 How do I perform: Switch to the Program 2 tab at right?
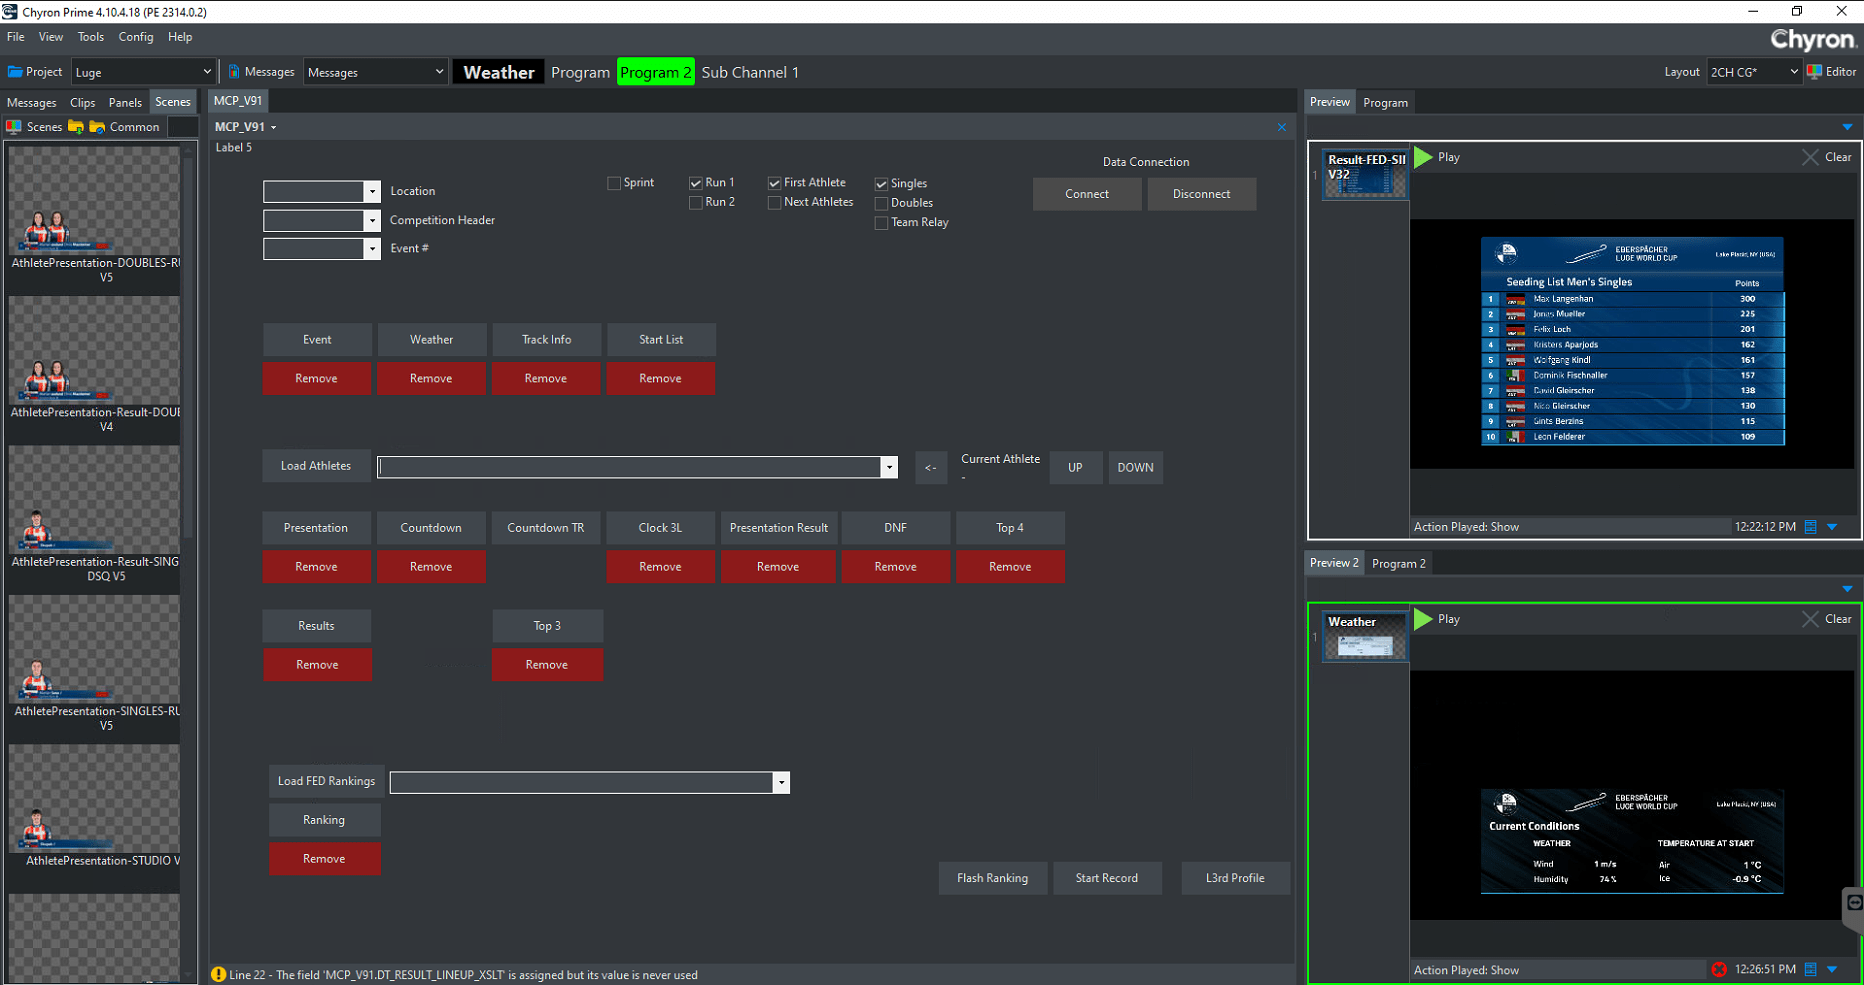pyautogui.click(x=1399, y=563)
